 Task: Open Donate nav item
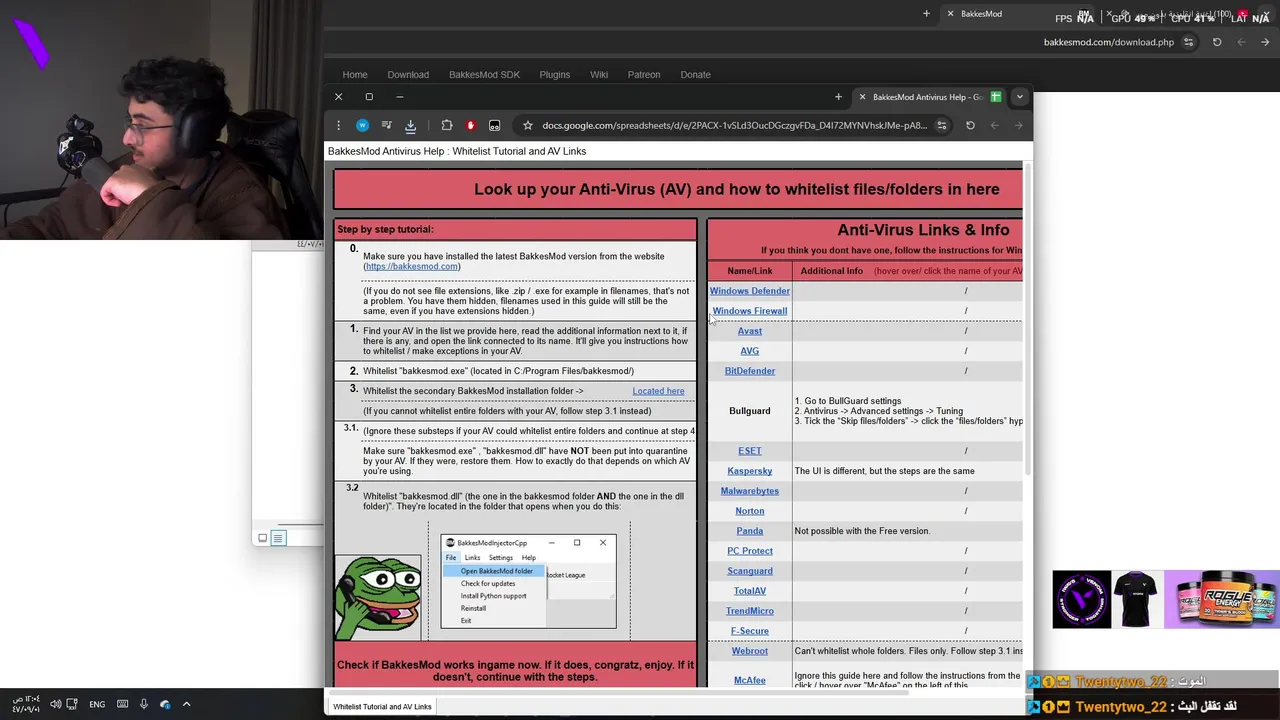(695, 75)
